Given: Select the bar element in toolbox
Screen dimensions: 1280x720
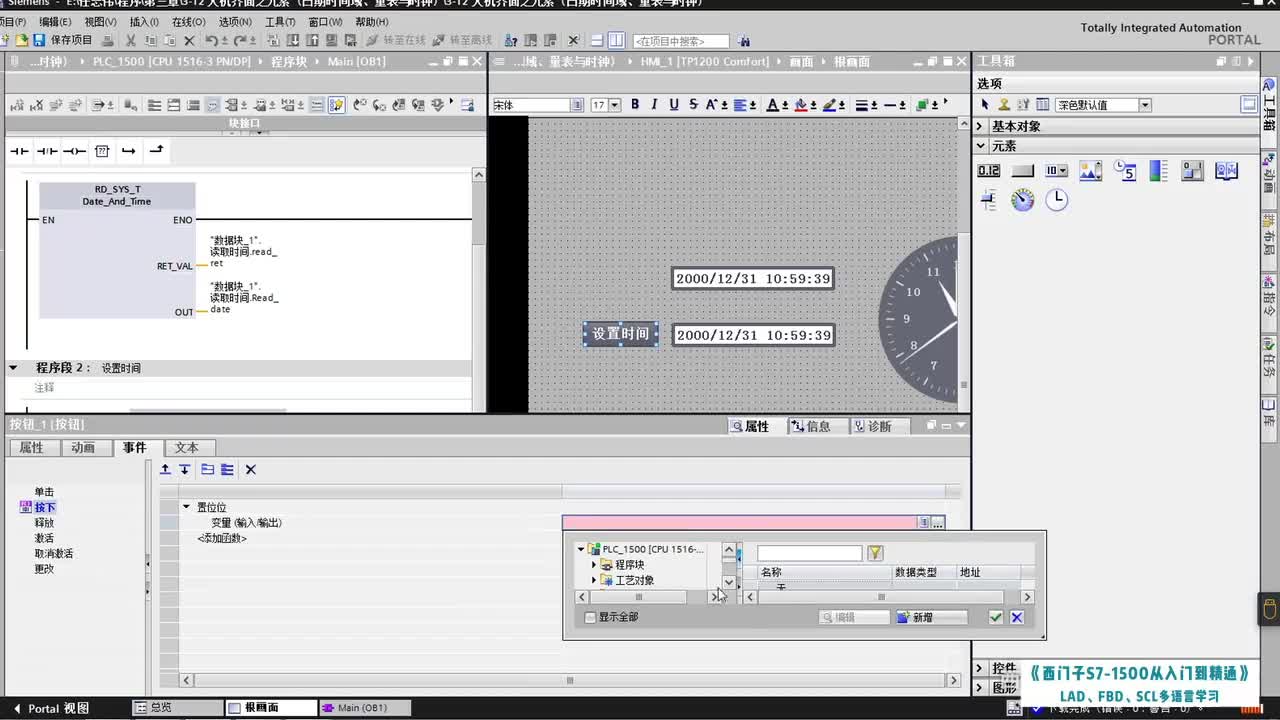Looking at the screenshot, I should click(1158, 171).
